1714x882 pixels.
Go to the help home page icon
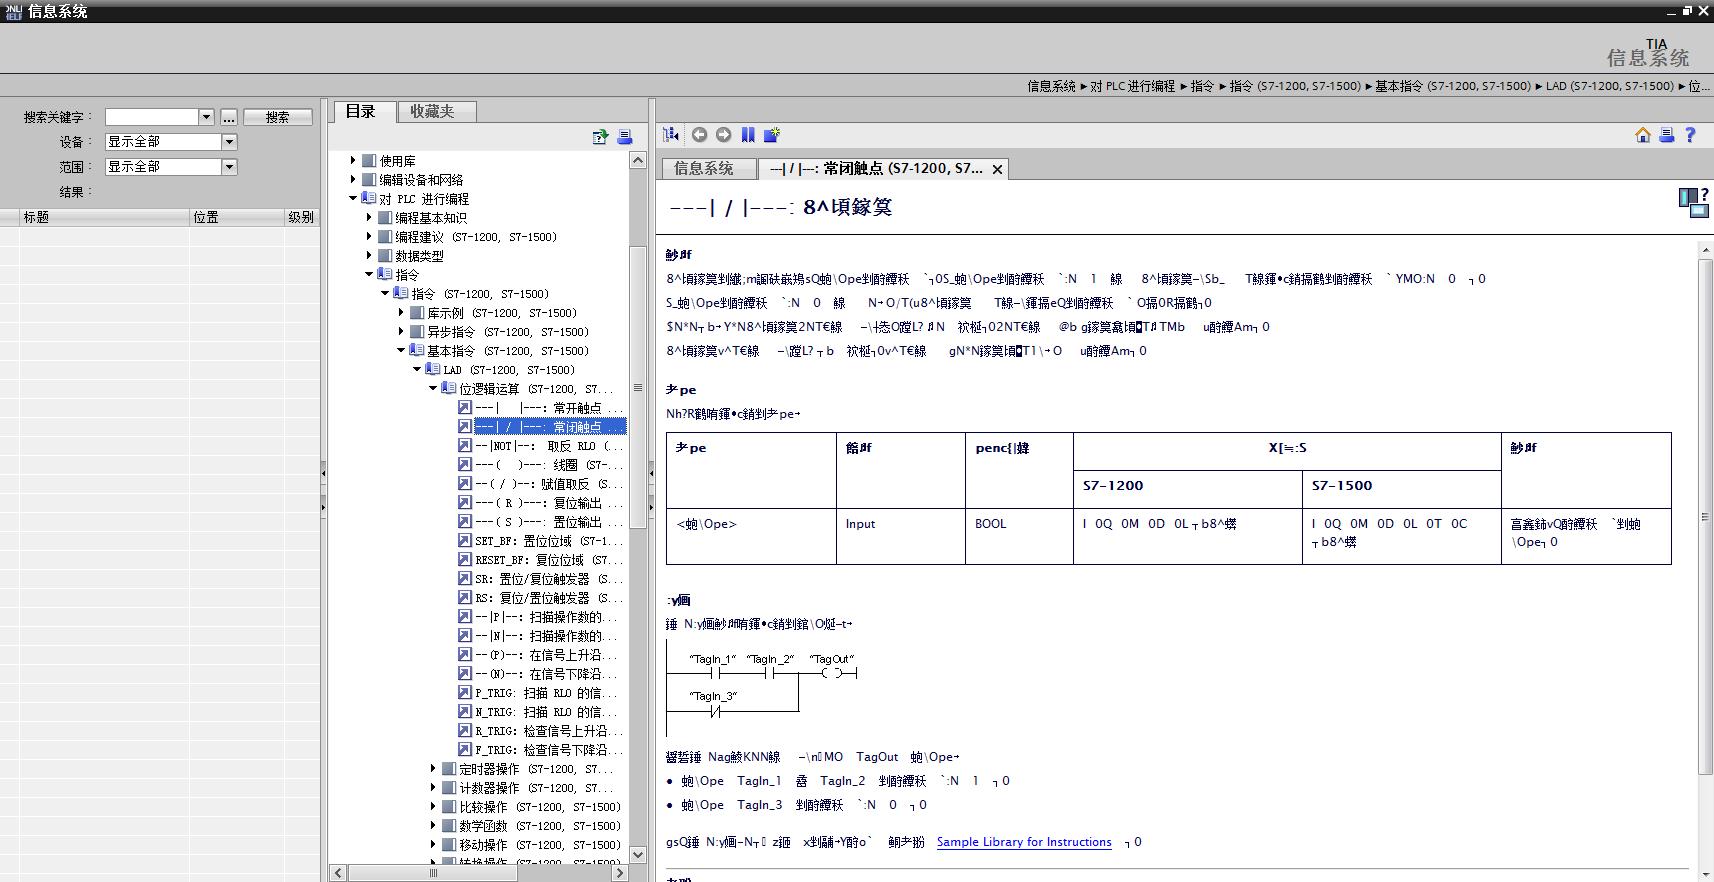coord(1643,135)
